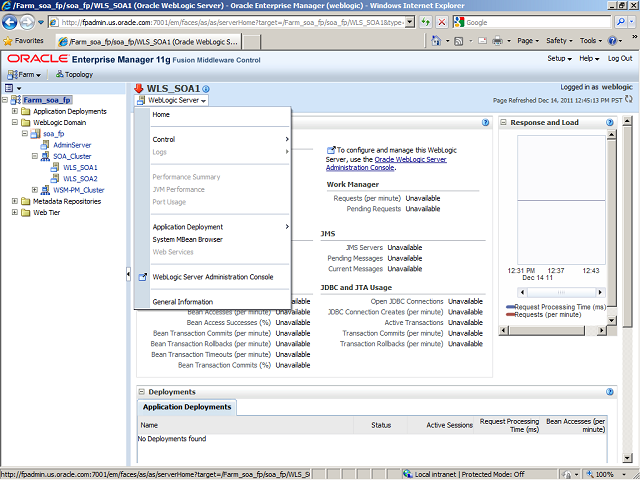Click the page refresh icon beside timestamp
The width and height of the screenshot is (640, 480).
click(x=630, y=100)
